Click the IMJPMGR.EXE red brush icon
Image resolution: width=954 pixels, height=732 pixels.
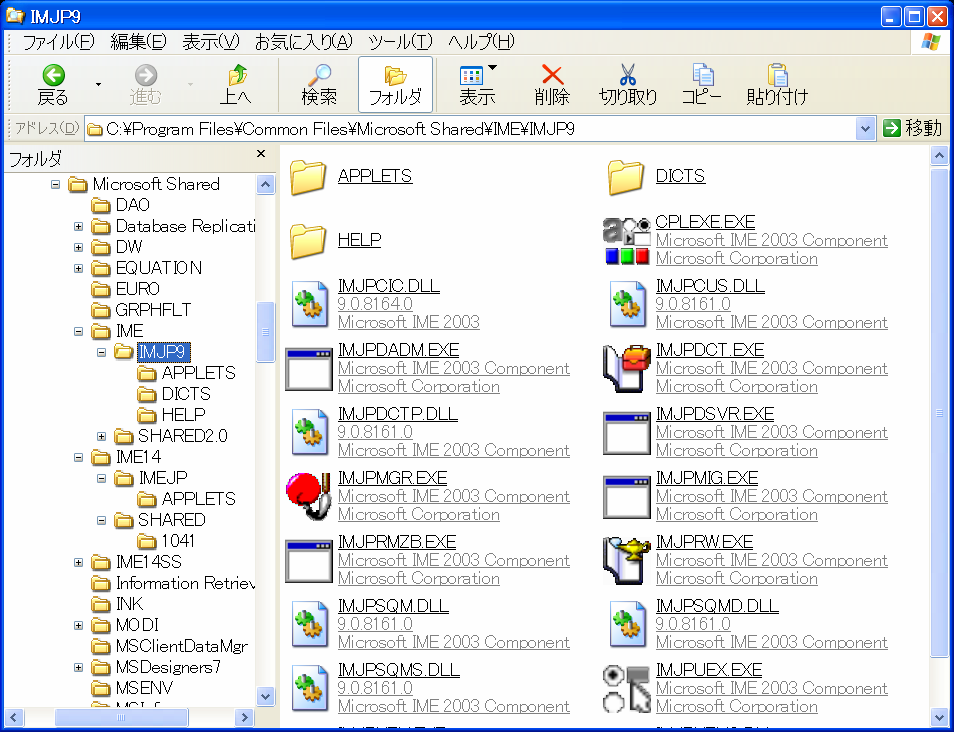[309, 497]
